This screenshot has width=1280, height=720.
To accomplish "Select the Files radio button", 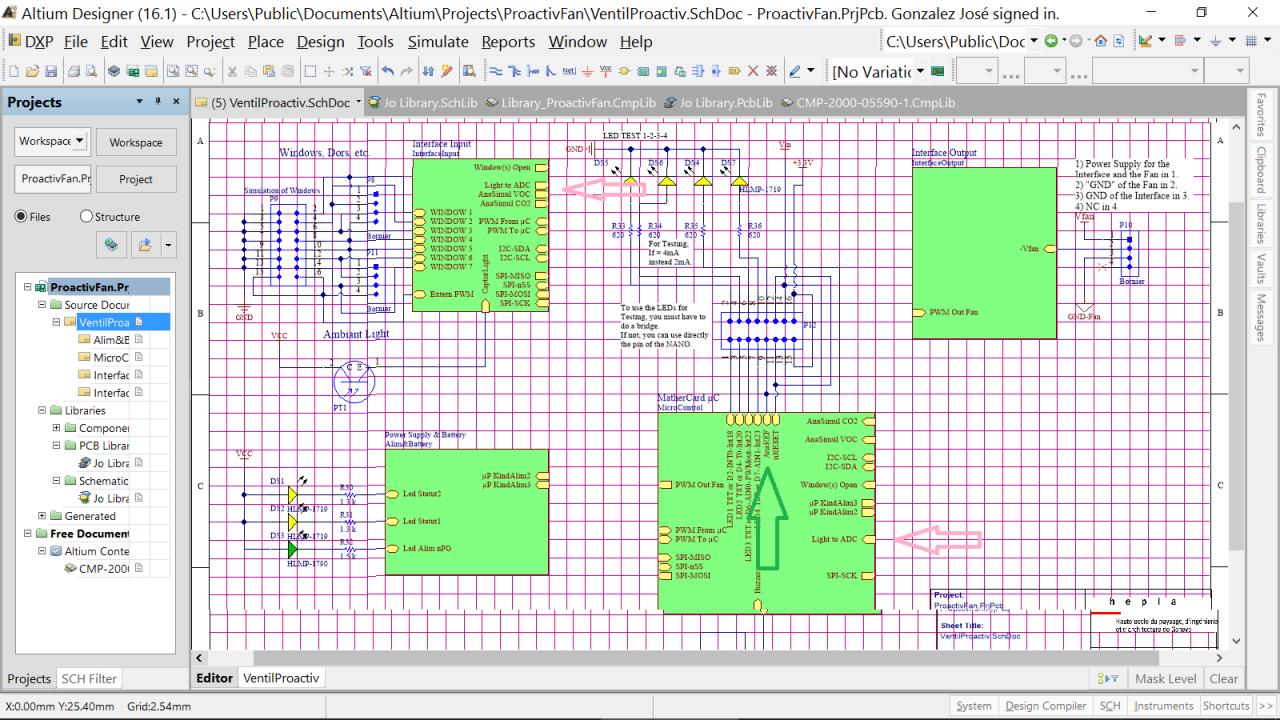I will (x=21, y=217).
